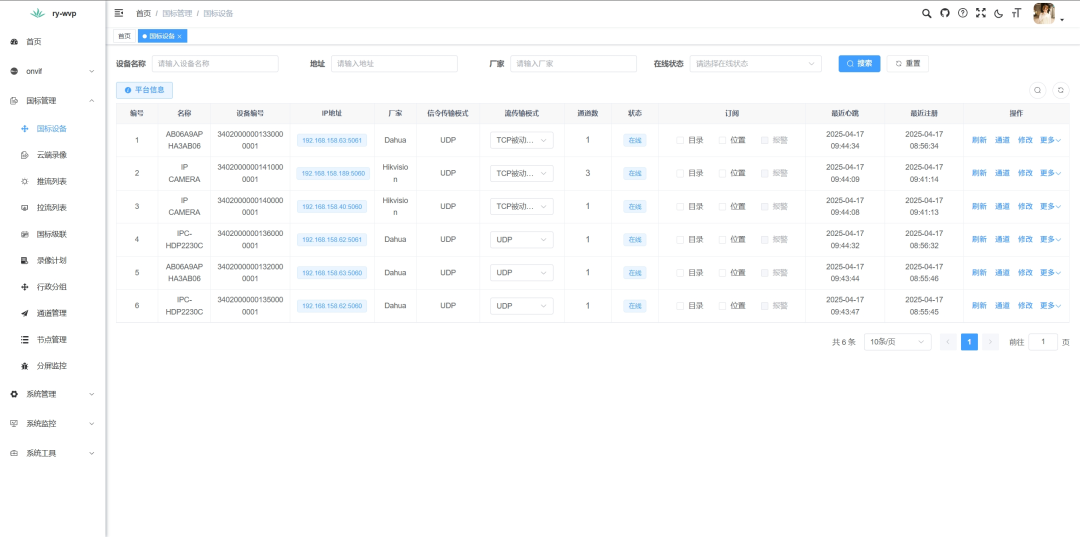This screenshot has width=1080, height=537.
Task: Collapse the sidebar with the hamburger icon
Action: (119, 13)
